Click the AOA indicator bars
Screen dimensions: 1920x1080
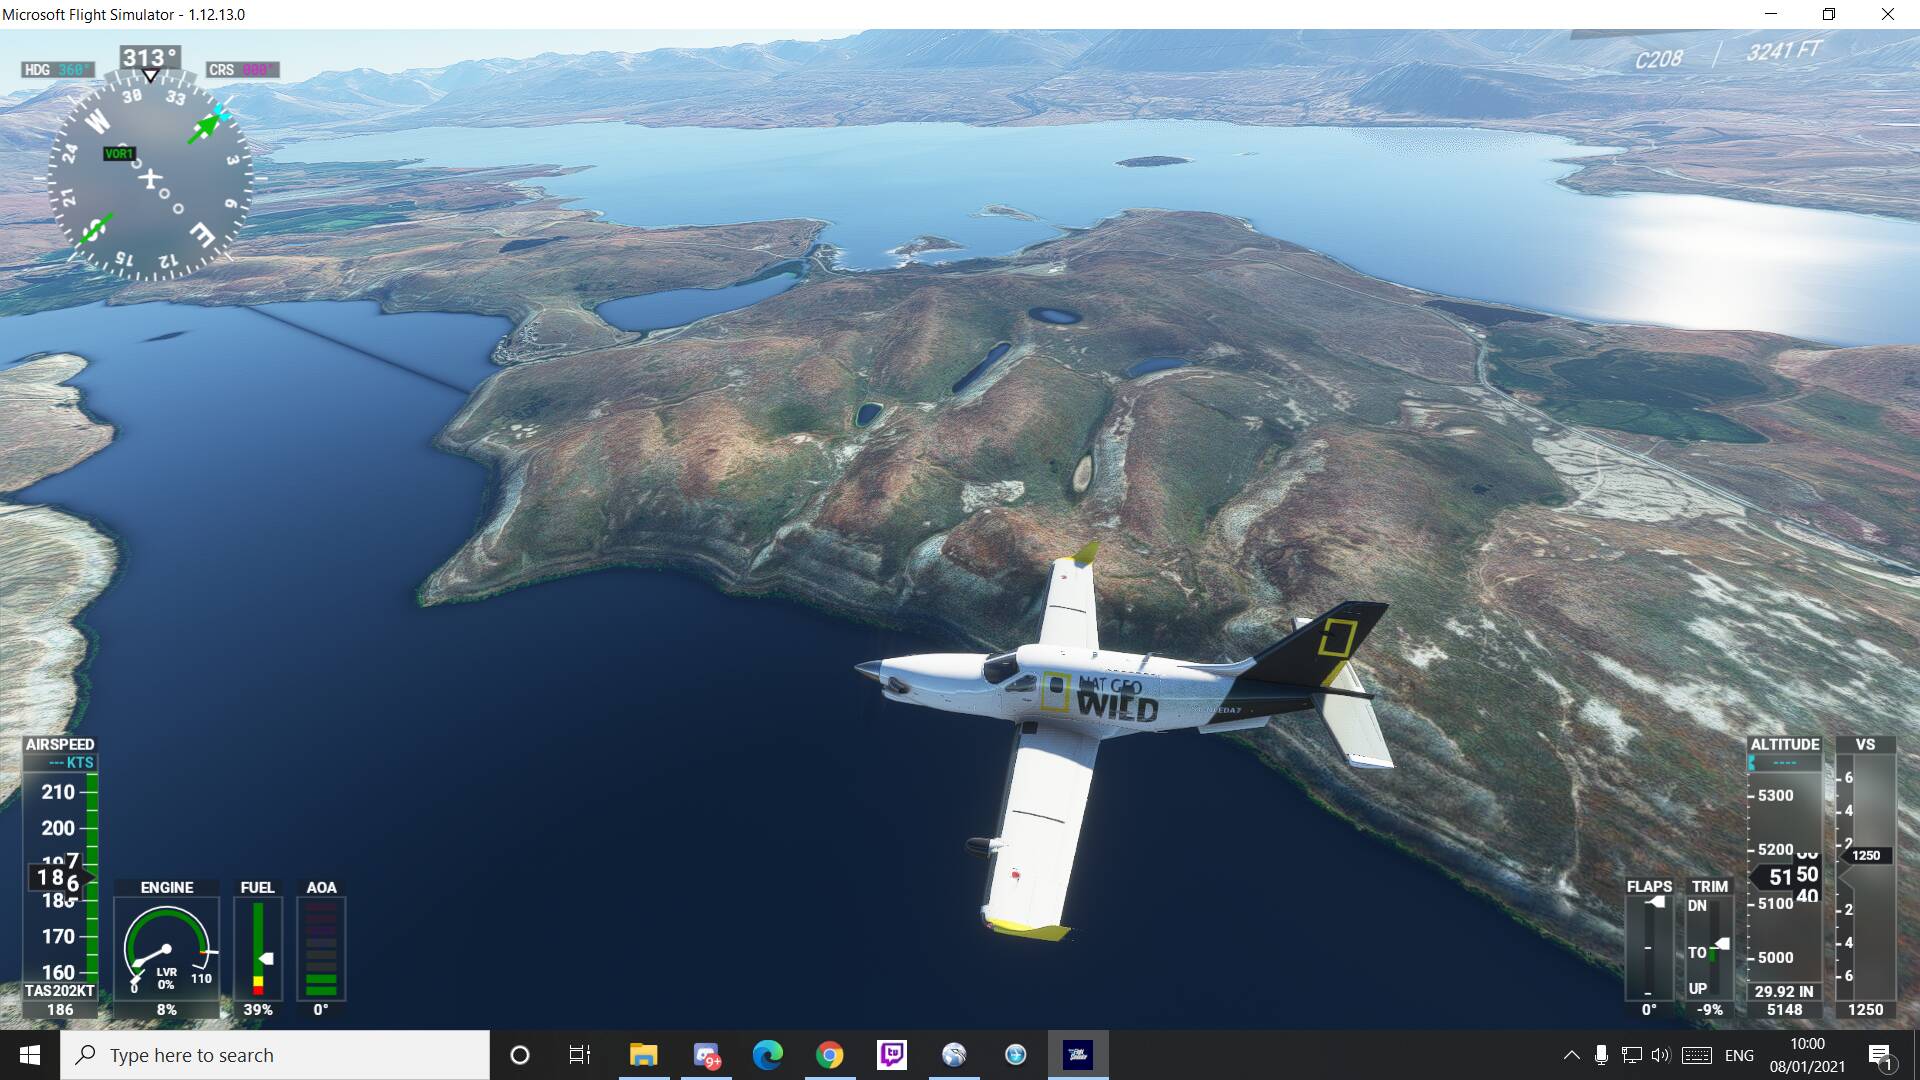click(x=321, y=949)
